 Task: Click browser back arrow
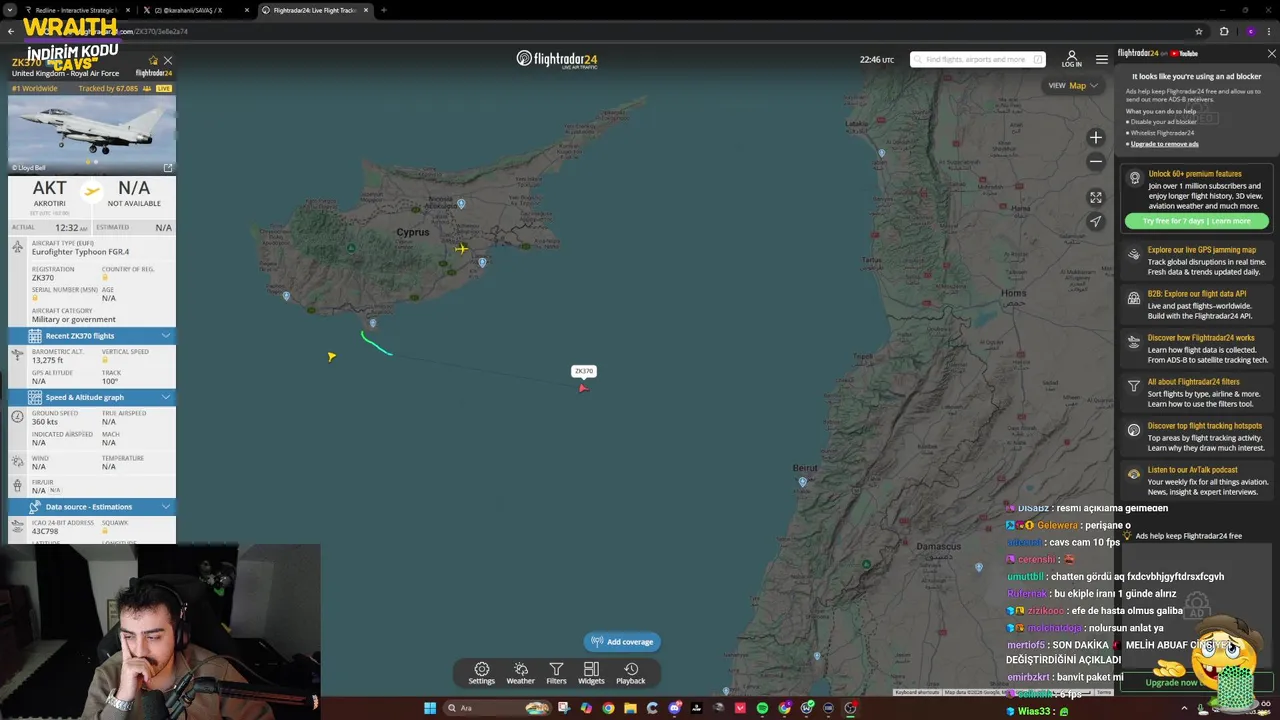11,31
